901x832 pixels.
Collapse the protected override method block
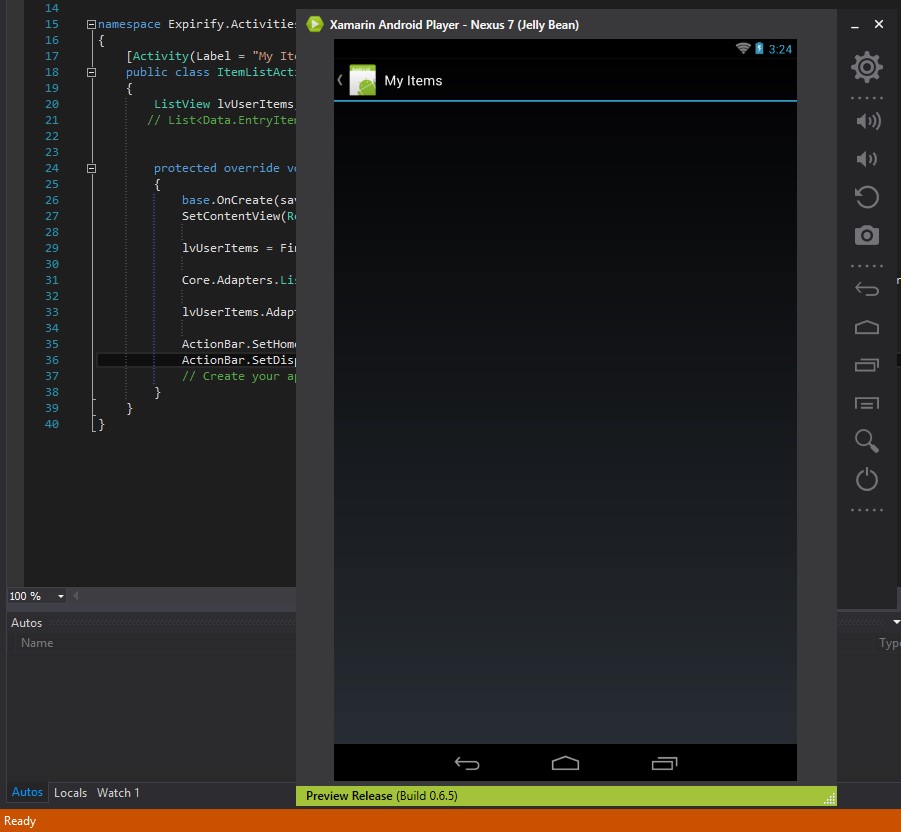tap(91, 168)
